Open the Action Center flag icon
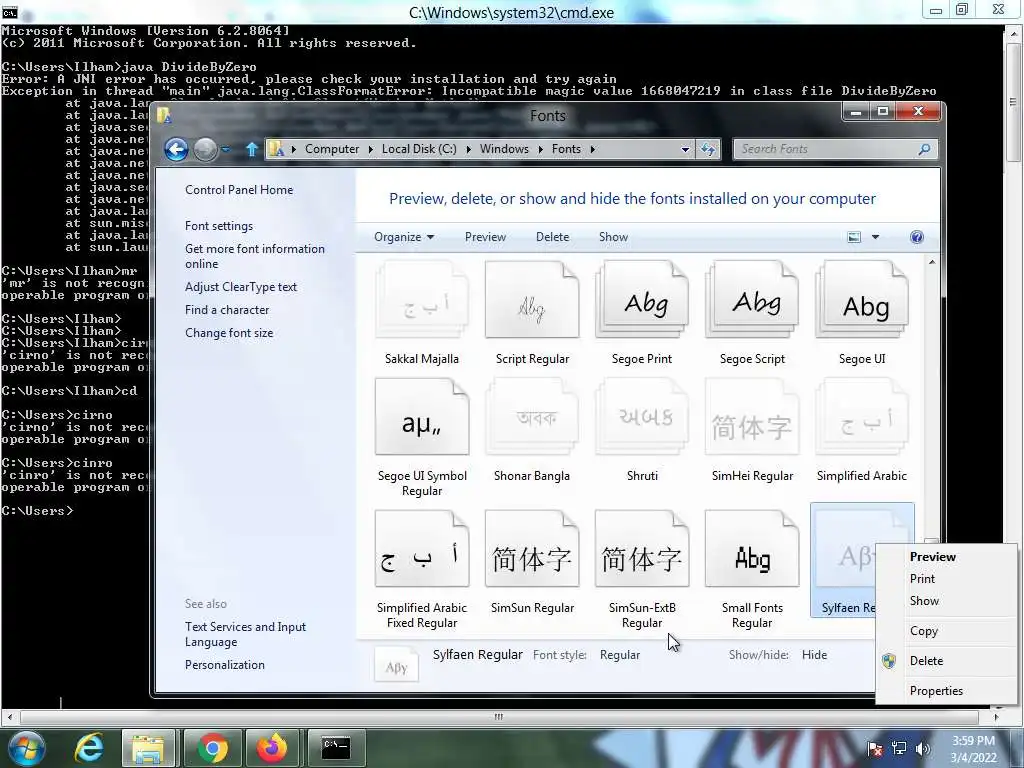The height and width of the screenshot is (768, 1024). (874, 748)
